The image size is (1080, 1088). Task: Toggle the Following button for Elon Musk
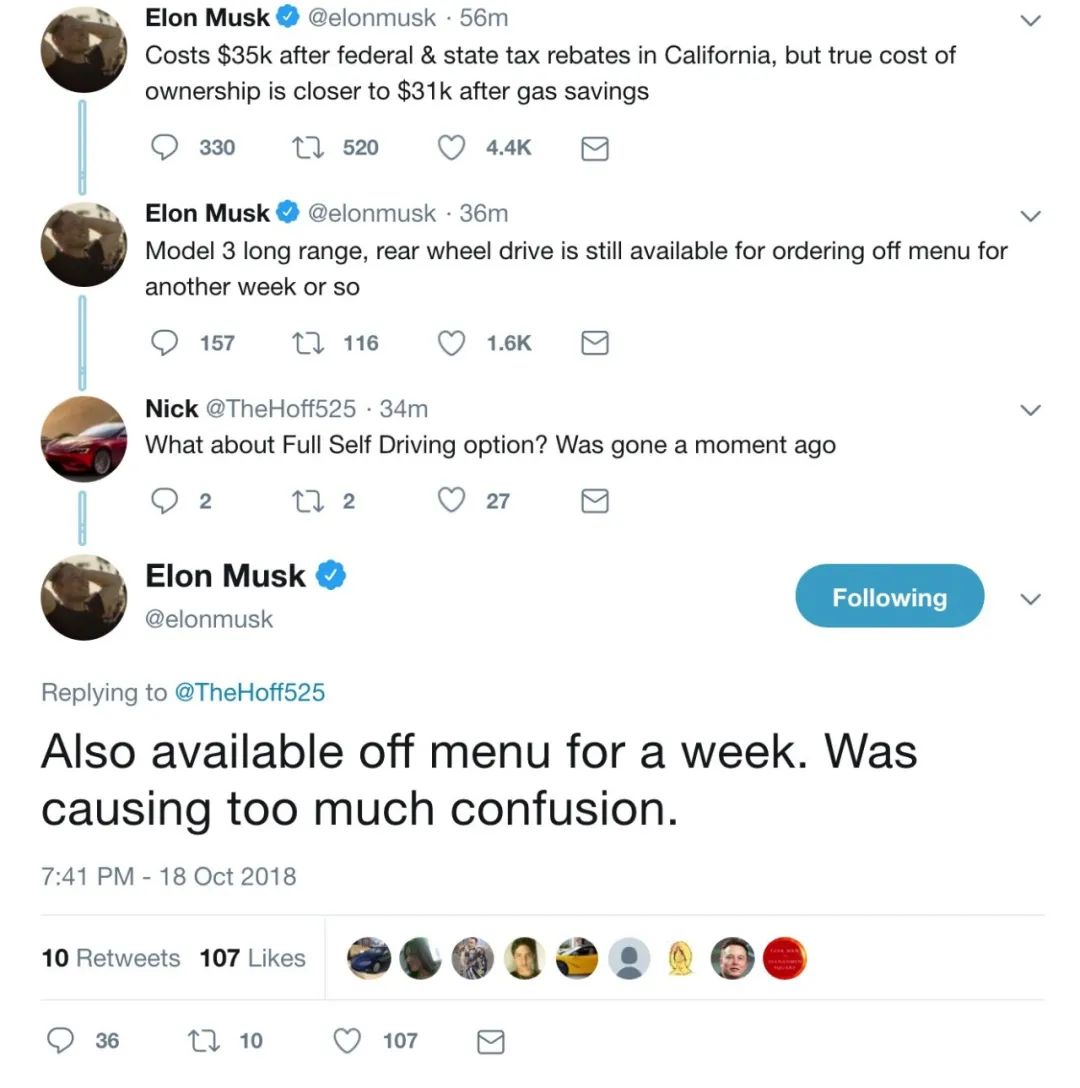(889, 597)
